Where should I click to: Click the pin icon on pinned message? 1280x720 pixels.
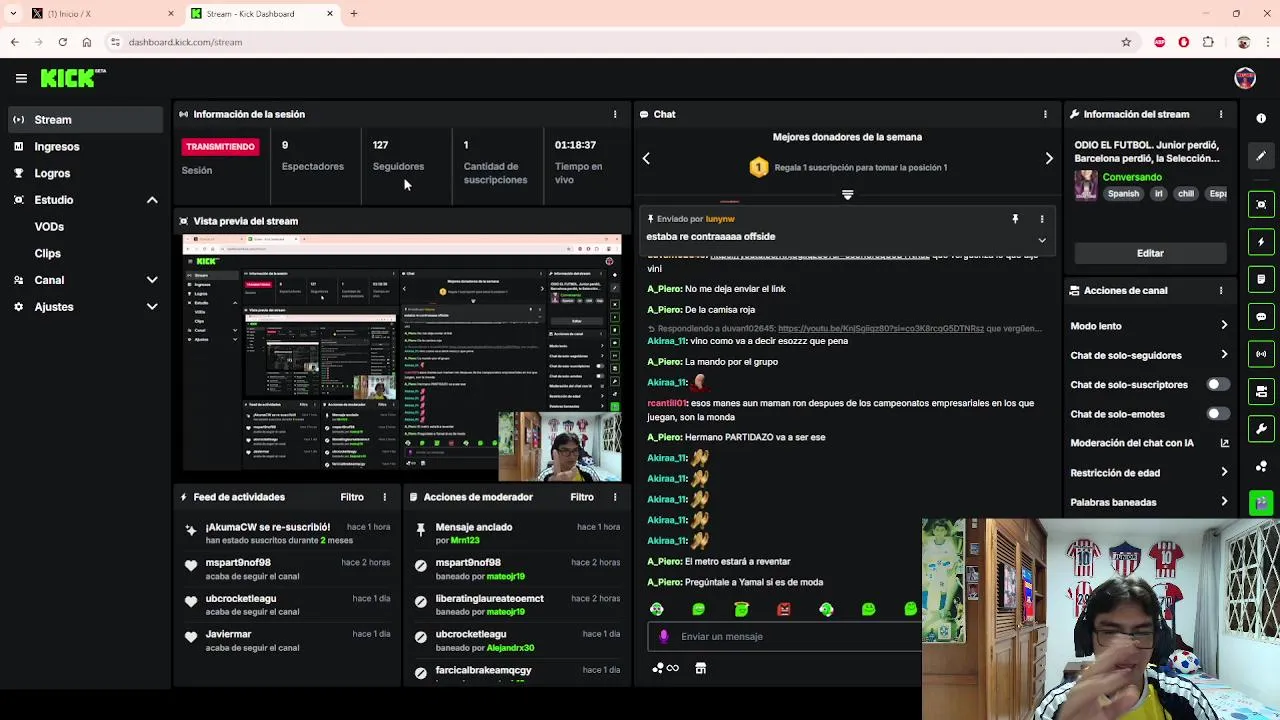point(1015,219)
